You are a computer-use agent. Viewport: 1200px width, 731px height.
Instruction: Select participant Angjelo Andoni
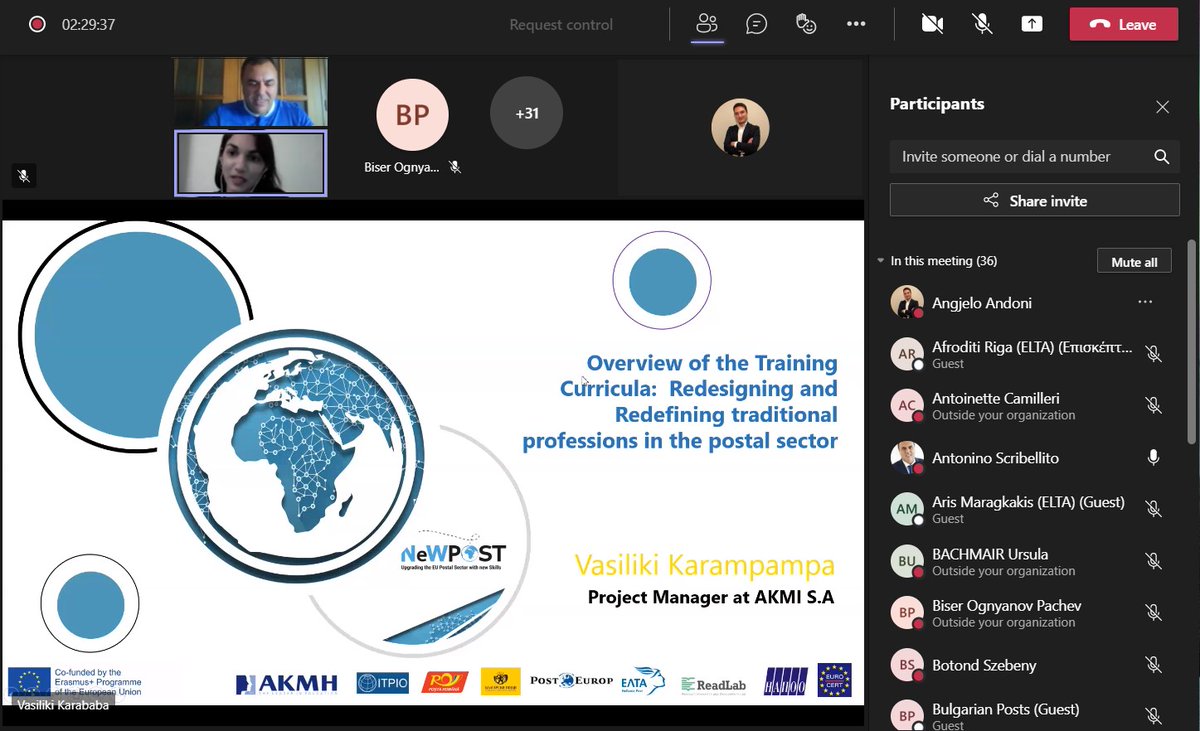pos(1028,302)
